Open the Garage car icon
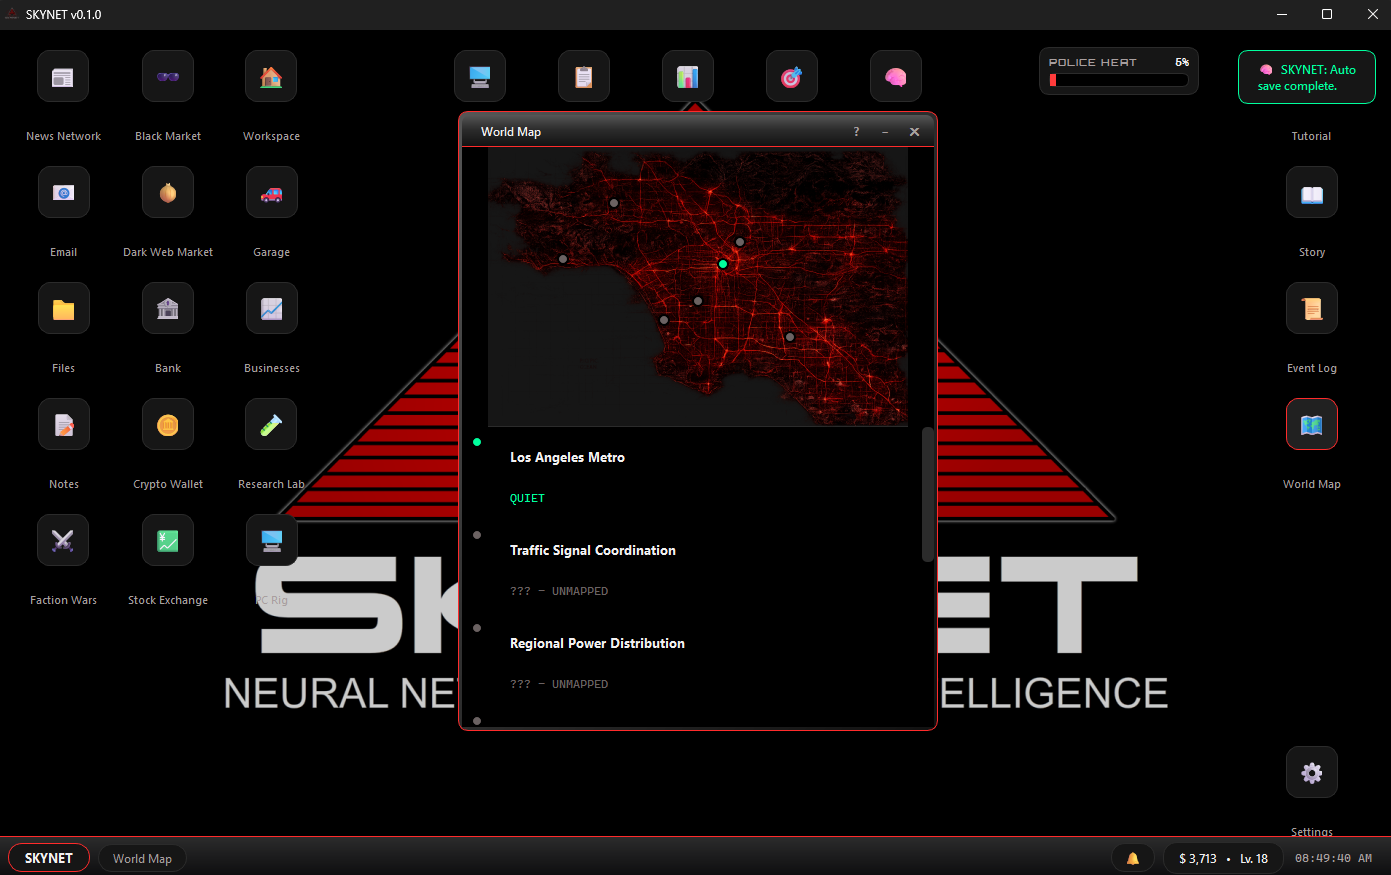 tap(271, 193)
